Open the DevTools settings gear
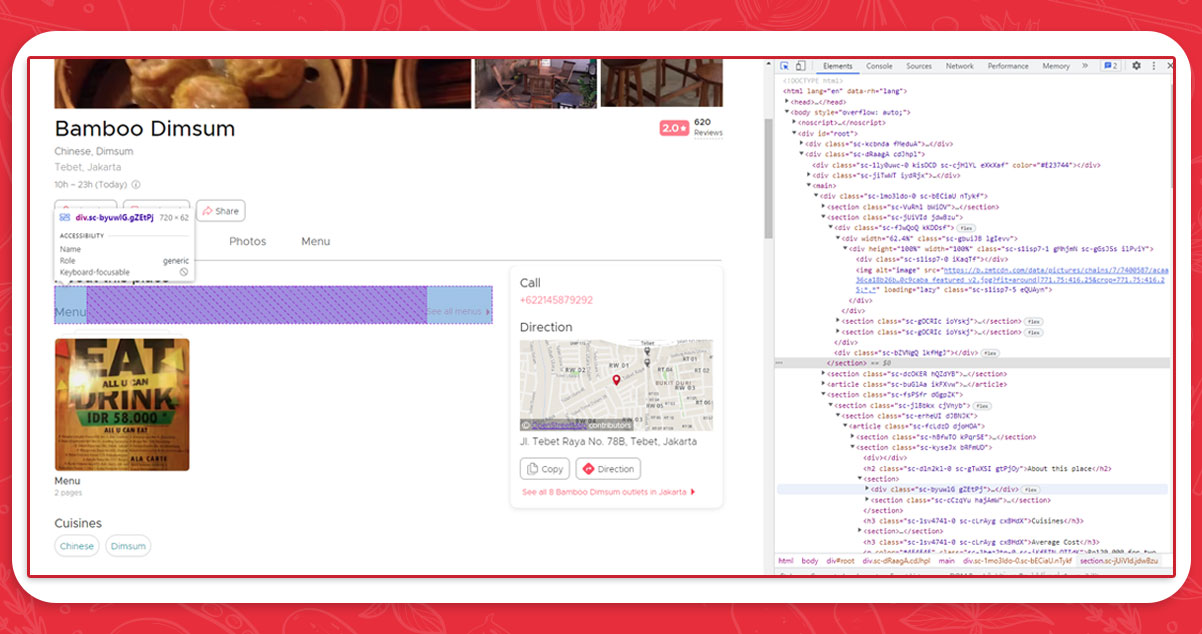This screenshot has width=1202, height=634. point(1136,66)
